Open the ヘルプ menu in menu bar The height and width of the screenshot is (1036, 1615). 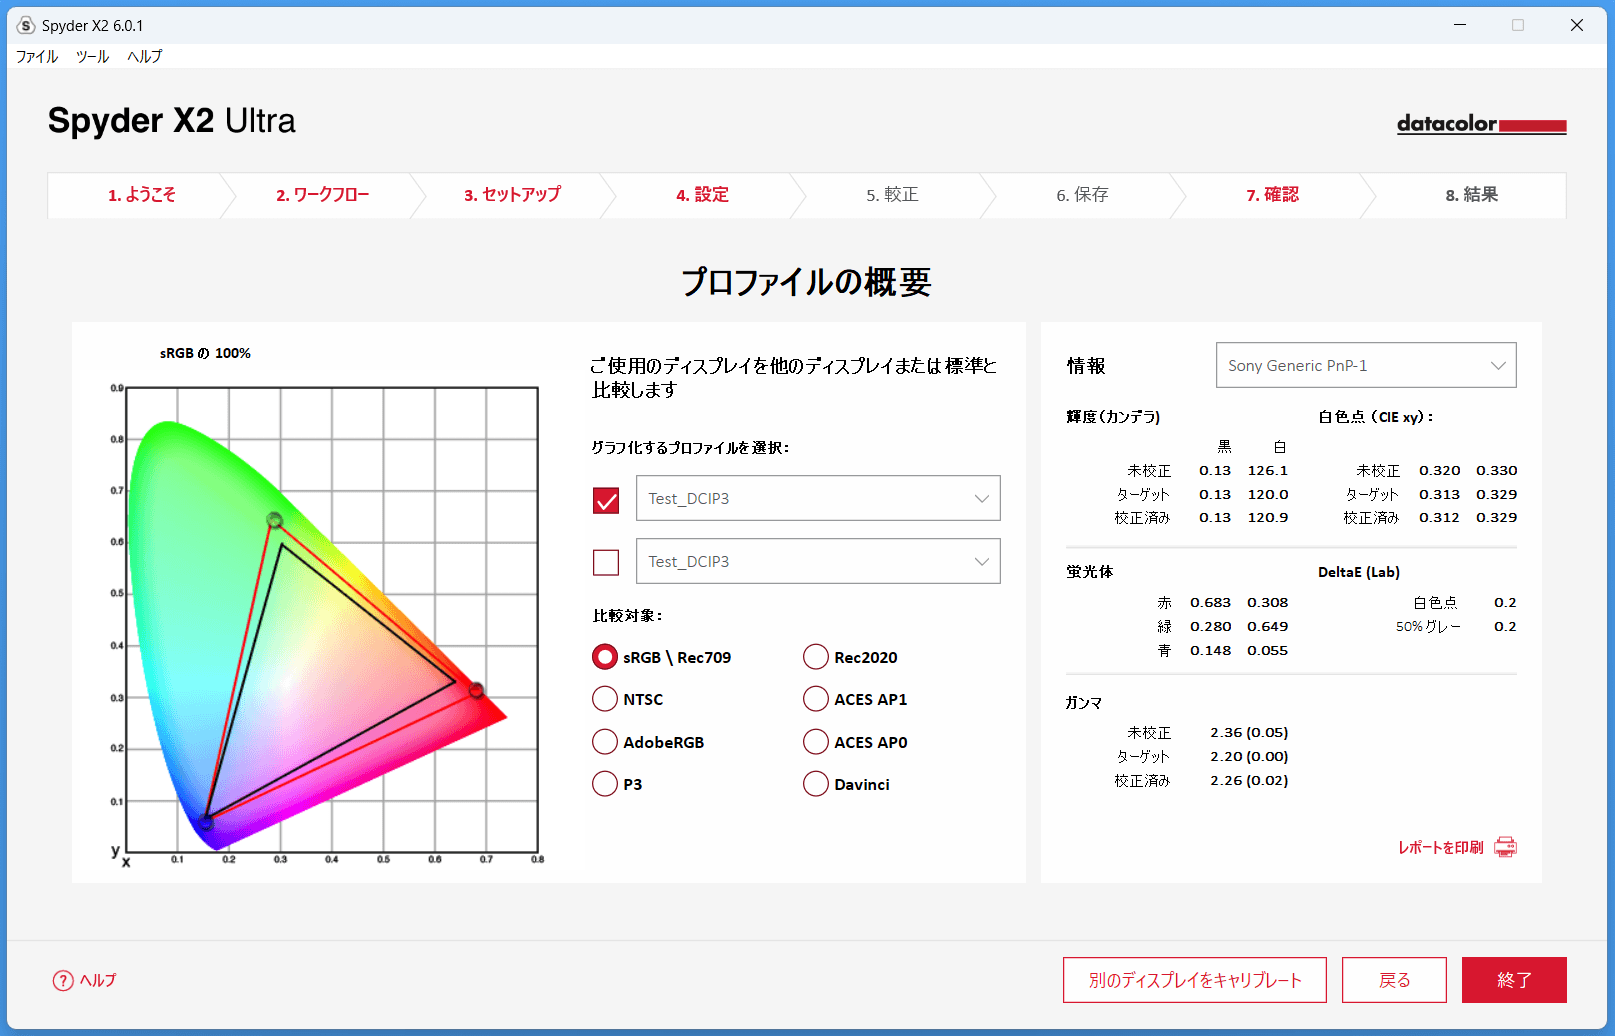coord(144,57)
